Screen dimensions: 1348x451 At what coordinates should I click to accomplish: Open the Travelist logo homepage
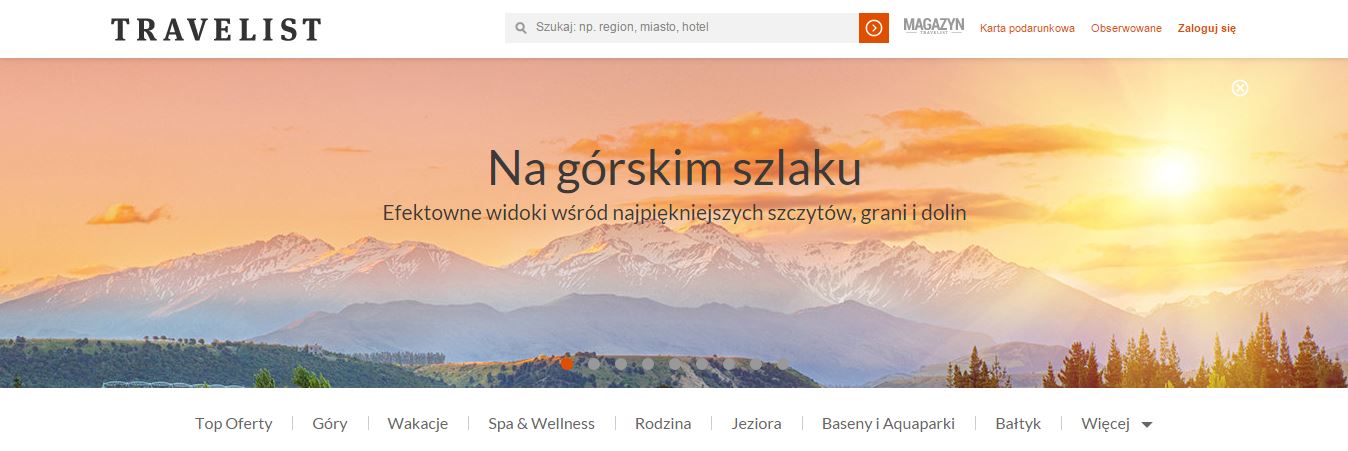tap(216, 29)
